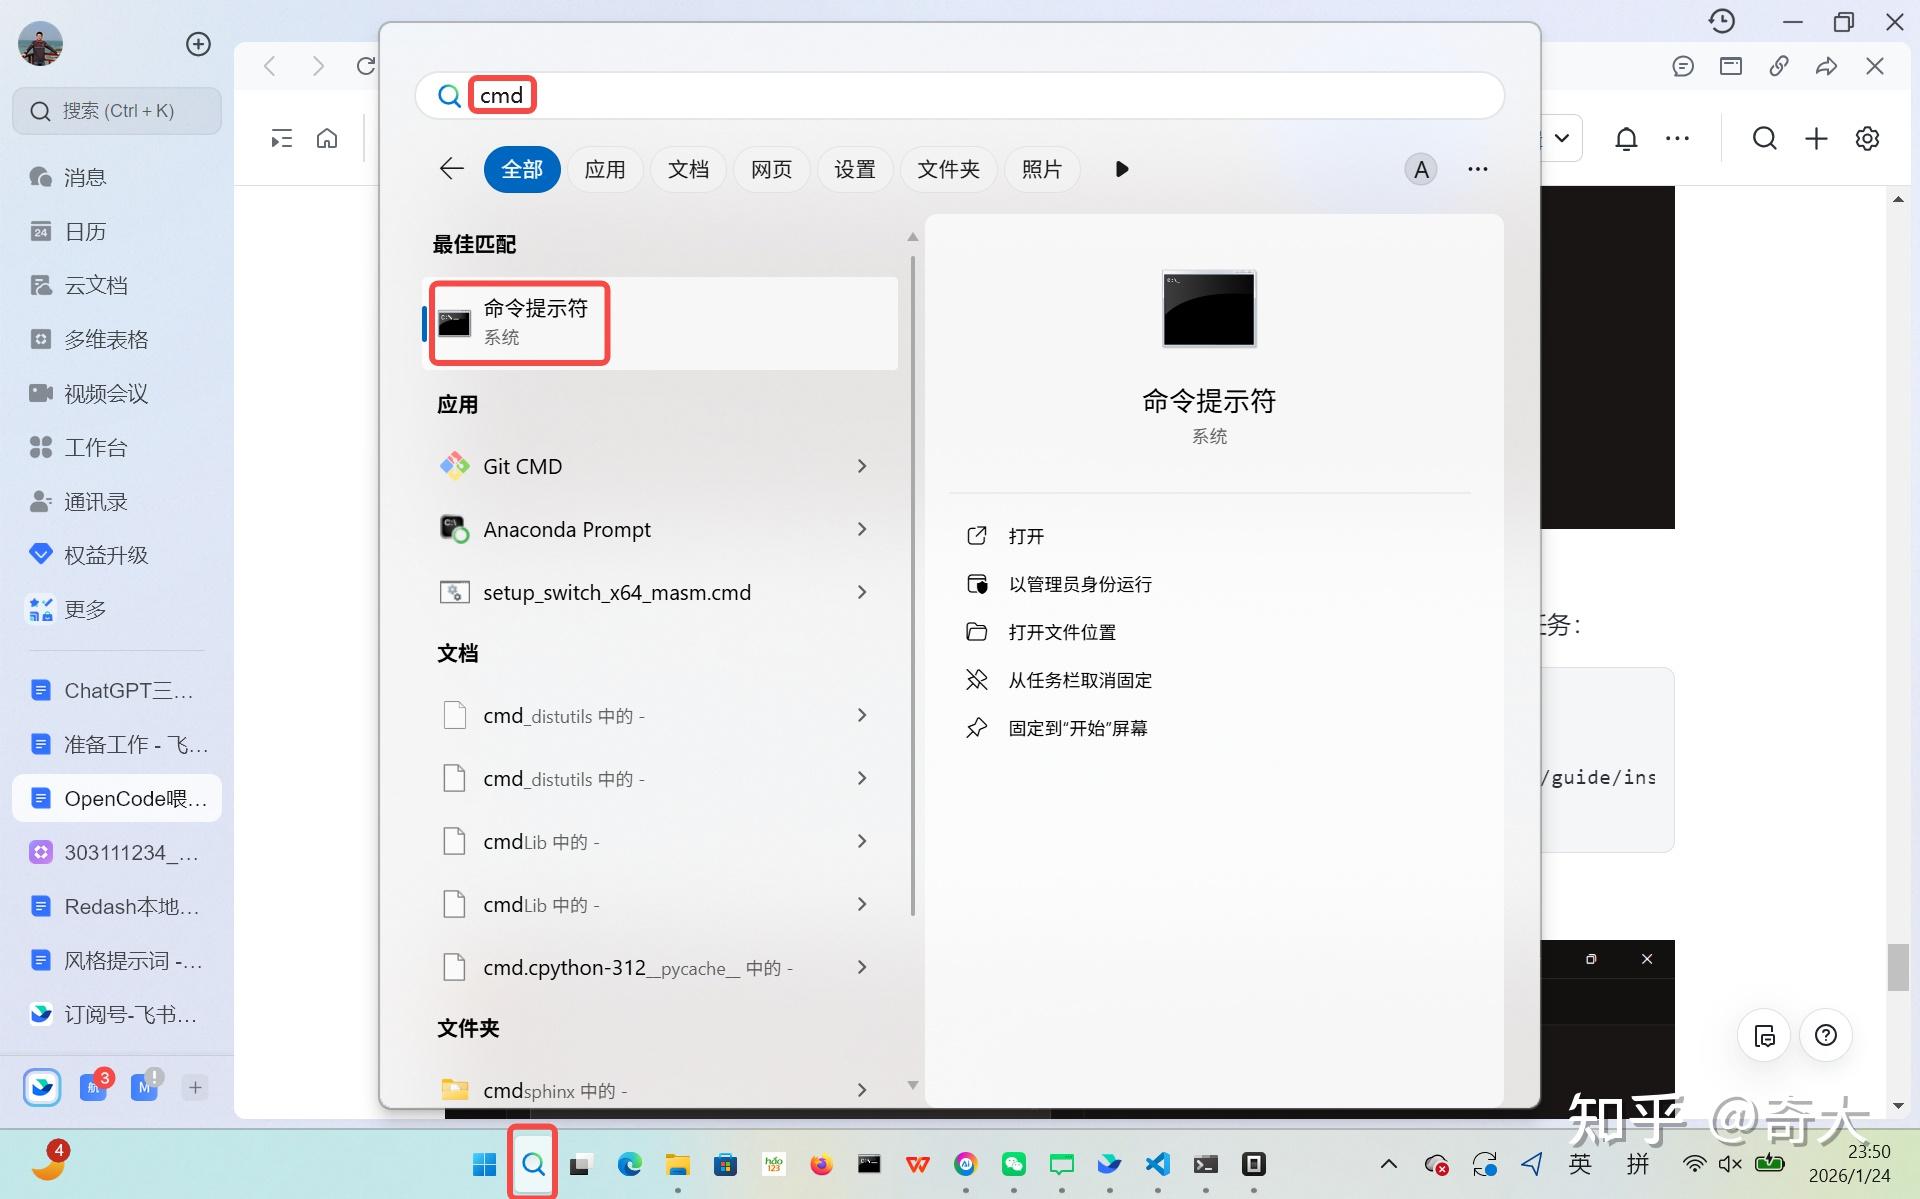Switch to the 文档 search filter tab

687,169
